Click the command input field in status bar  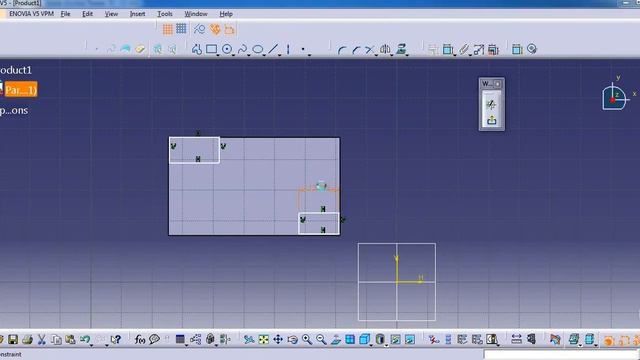click(562, 354)
